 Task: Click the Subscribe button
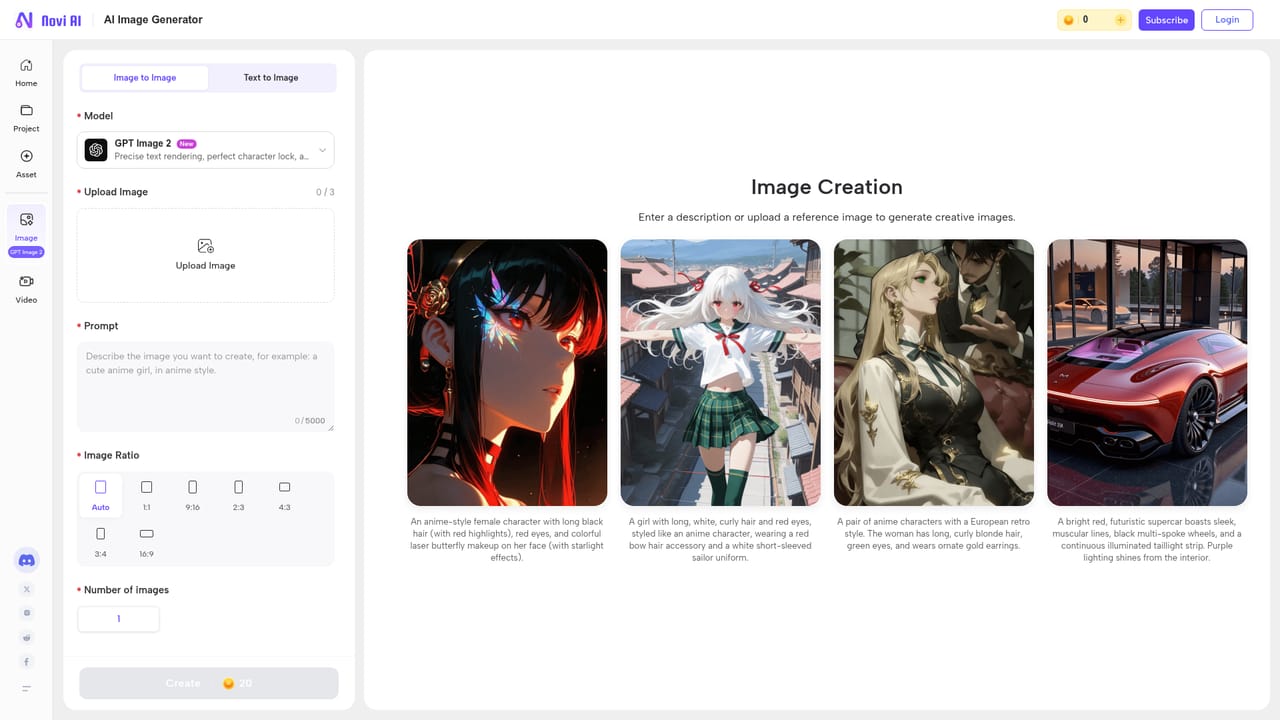[1166, 20]
